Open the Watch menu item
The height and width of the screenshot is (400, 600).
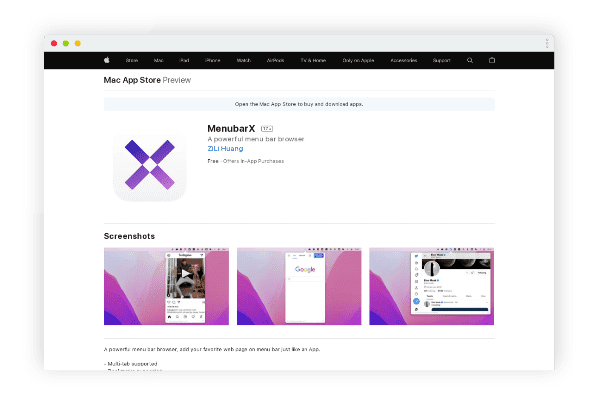coord(243,60)
